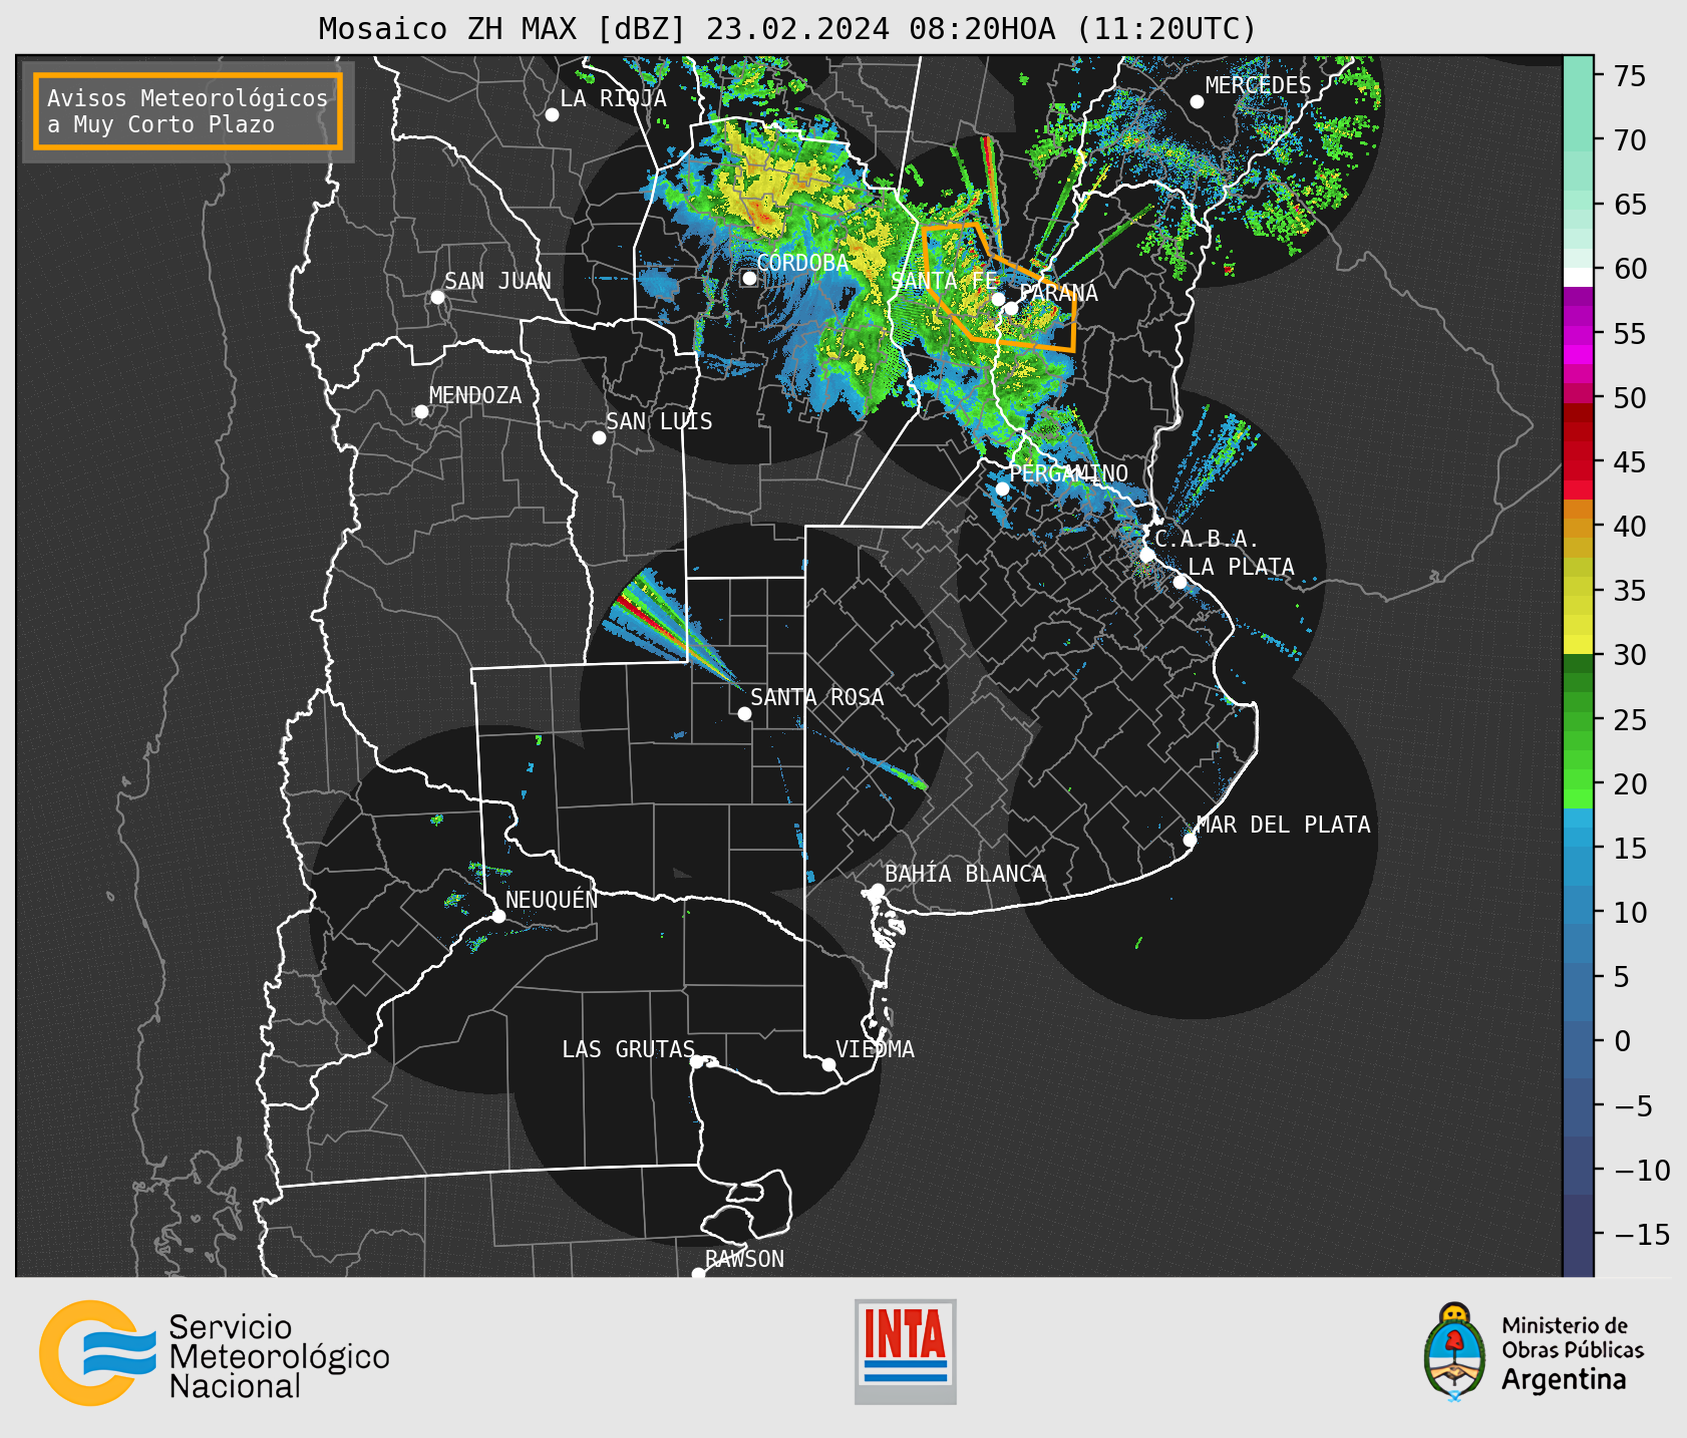The image size is (1687, 1438).
Task: Click the PERGAMINO city label
Action: (1069, 473)
